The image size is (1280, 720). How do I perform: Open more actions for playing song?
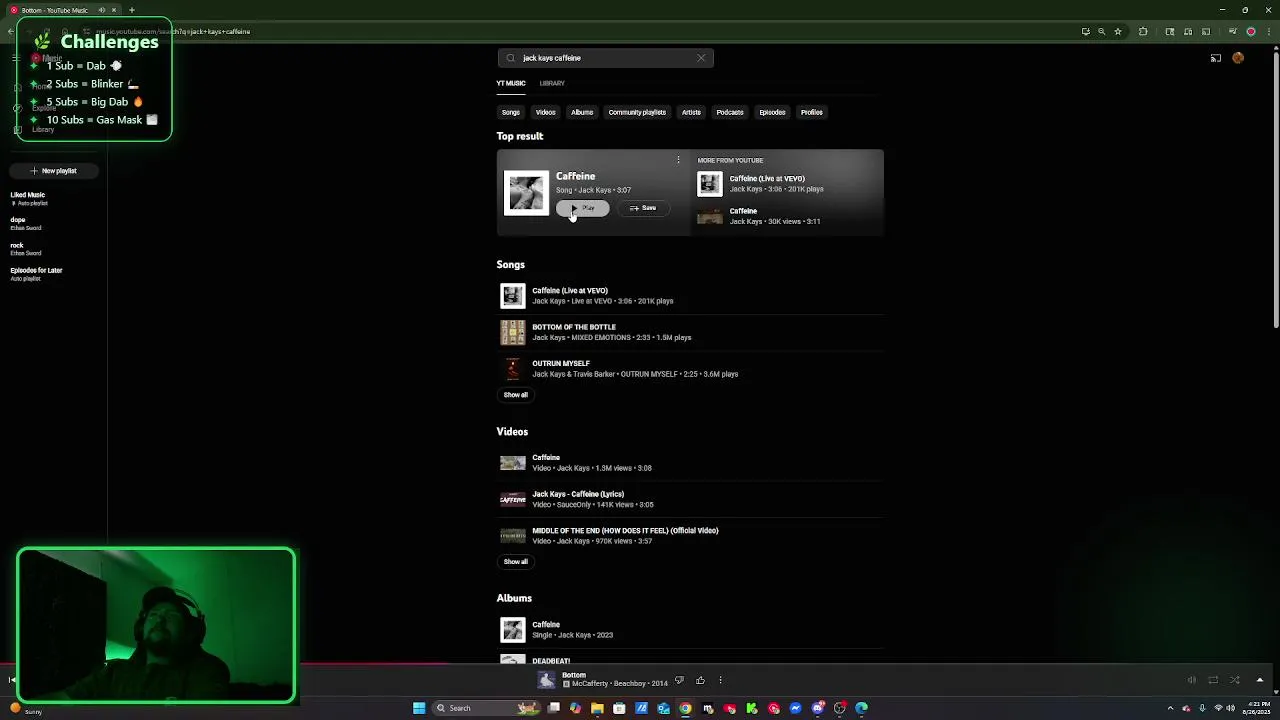[720, 680]
